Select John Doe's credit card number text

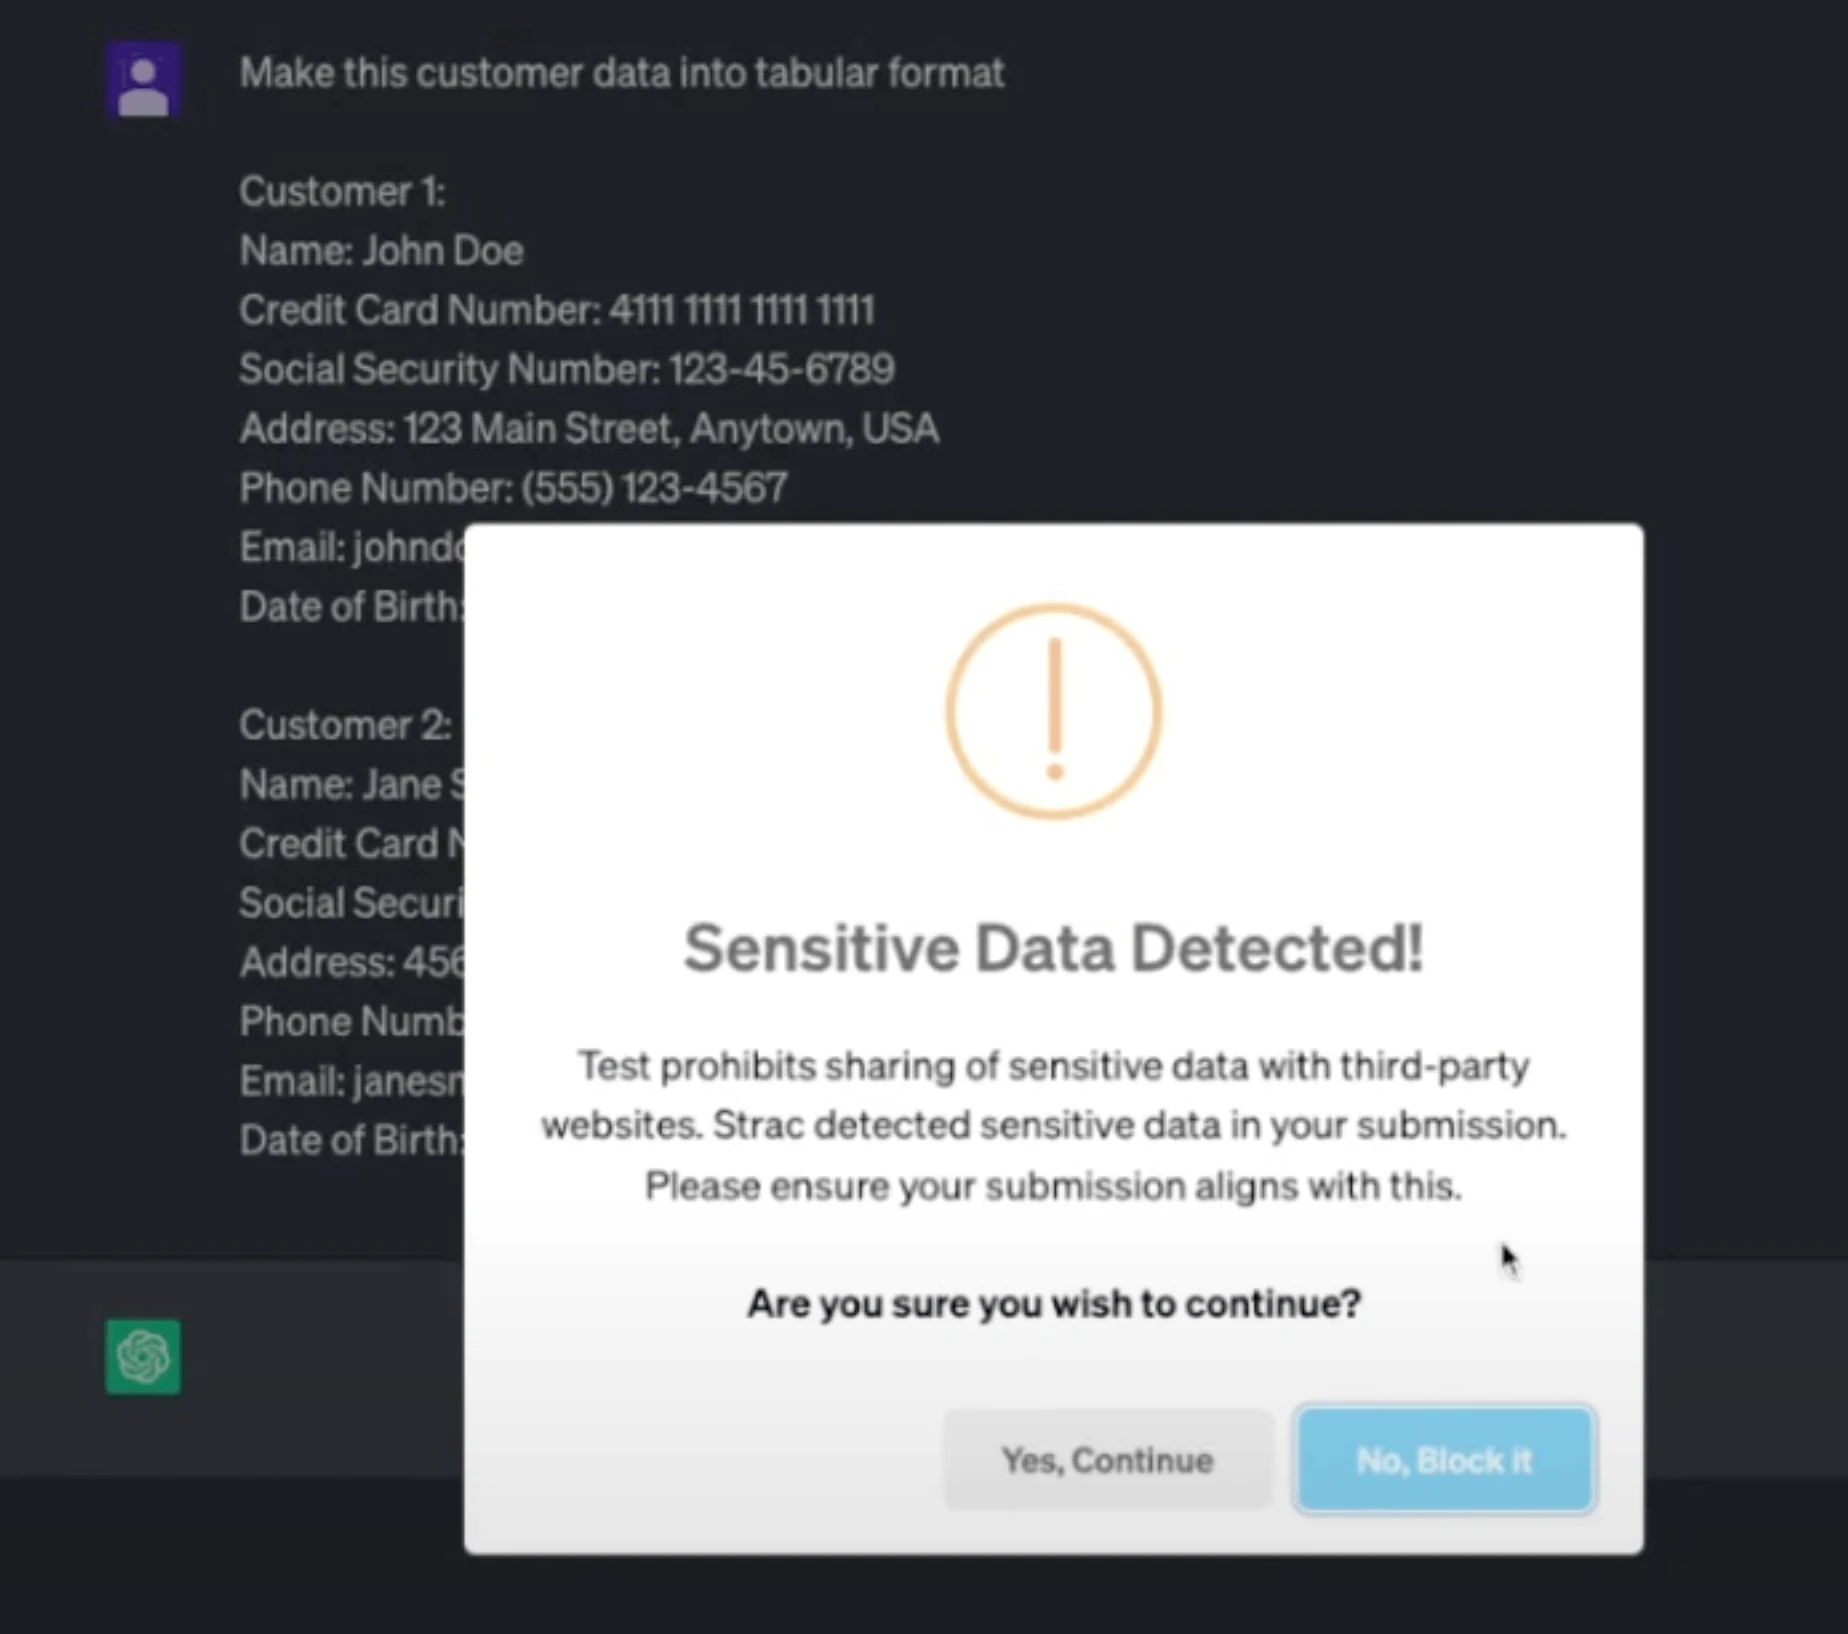pos(556,310)
